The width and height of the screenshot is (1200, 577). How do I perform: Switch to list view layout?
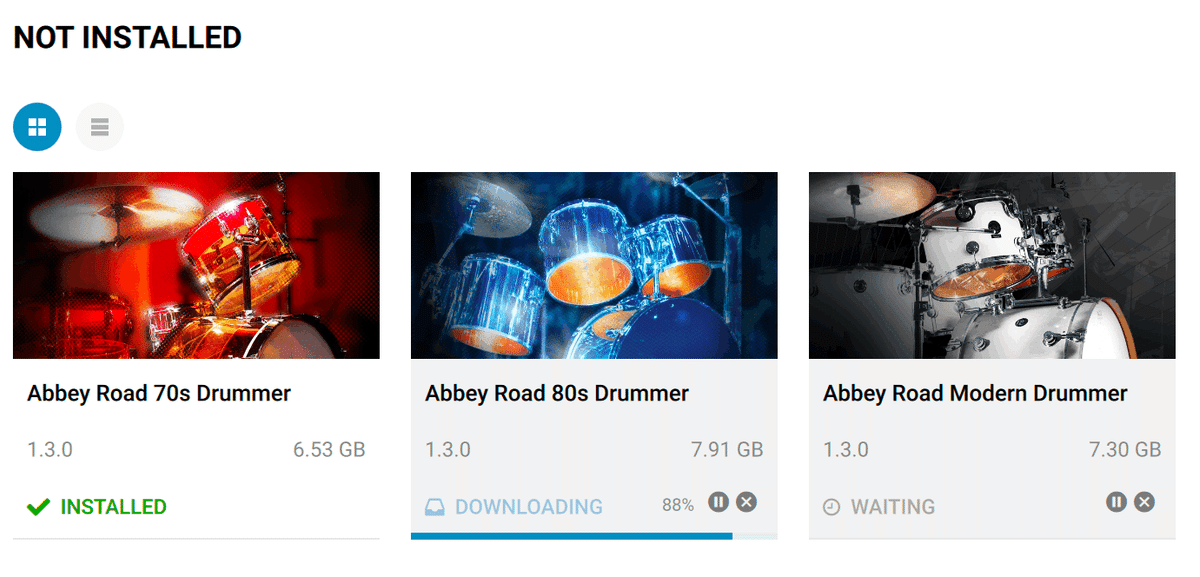99,127
